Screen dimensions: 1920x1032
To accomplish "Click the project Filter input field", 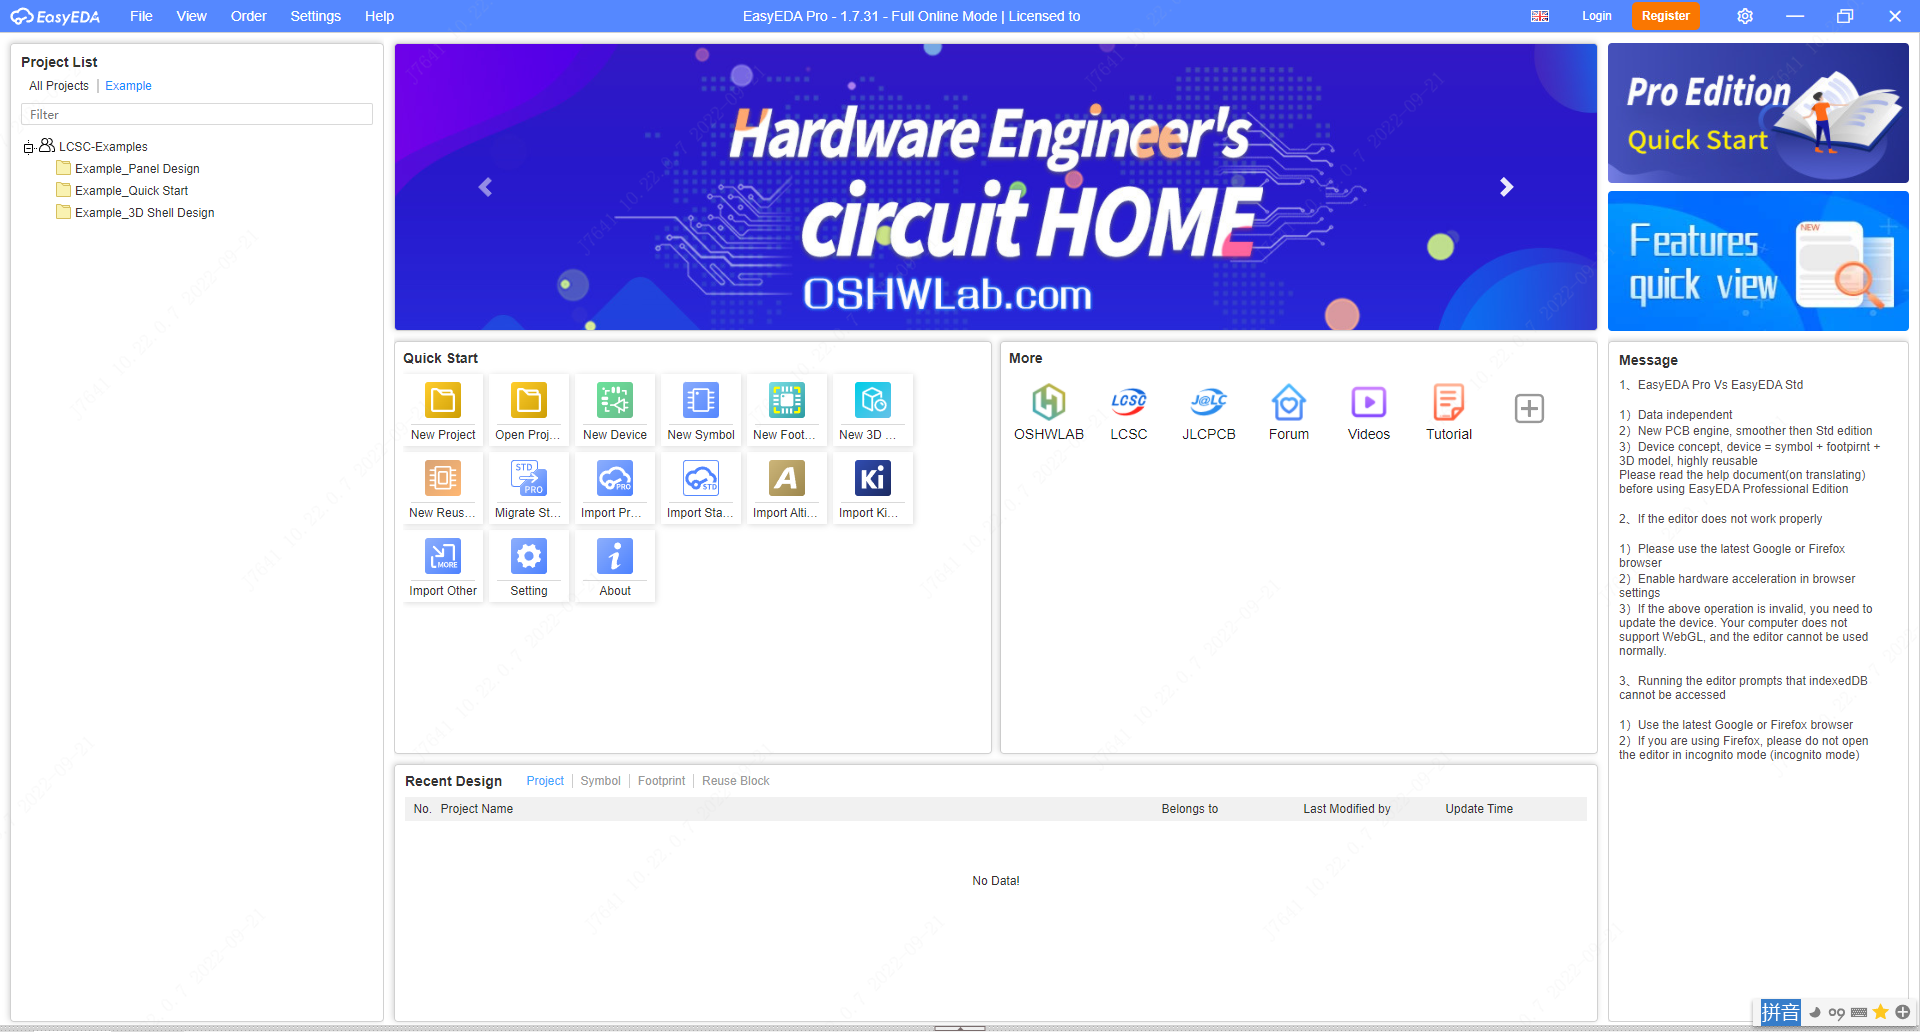I will [197, 115].
